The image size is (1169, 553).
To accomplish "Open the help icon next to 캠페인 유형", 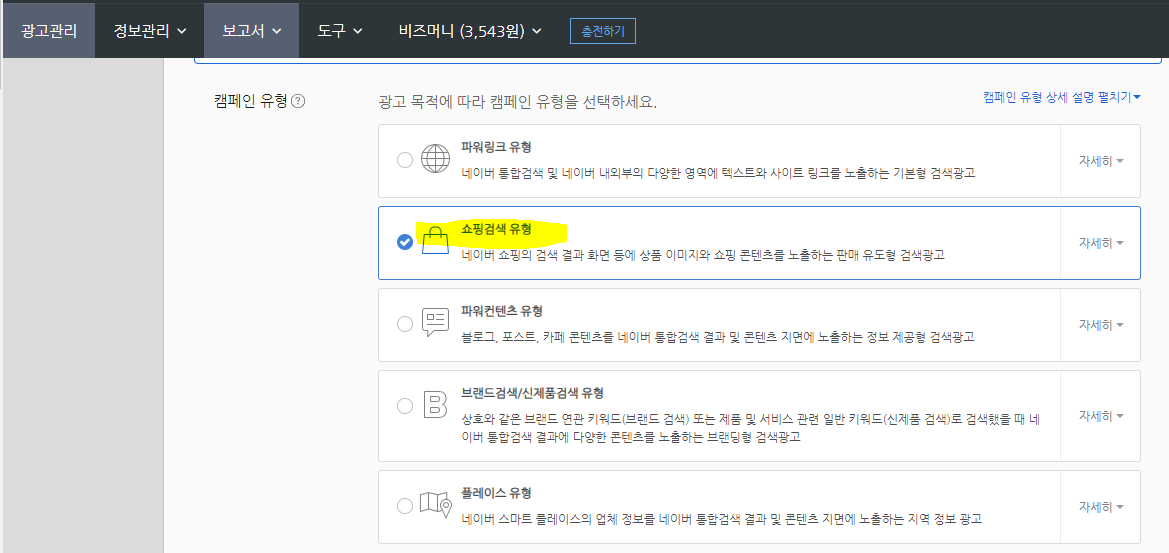I will click(x=297, y=101).
